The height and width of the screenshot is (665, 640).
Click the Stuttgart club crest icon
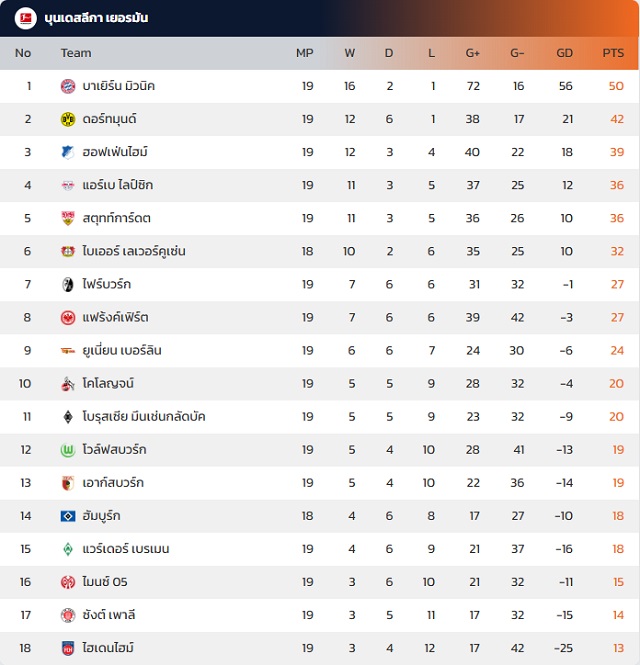click(x=68, y=218)
